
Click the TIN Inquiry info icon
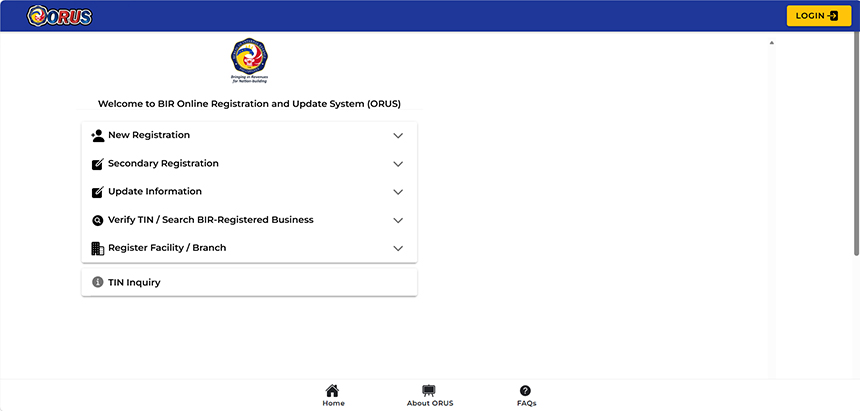[98, 282]
